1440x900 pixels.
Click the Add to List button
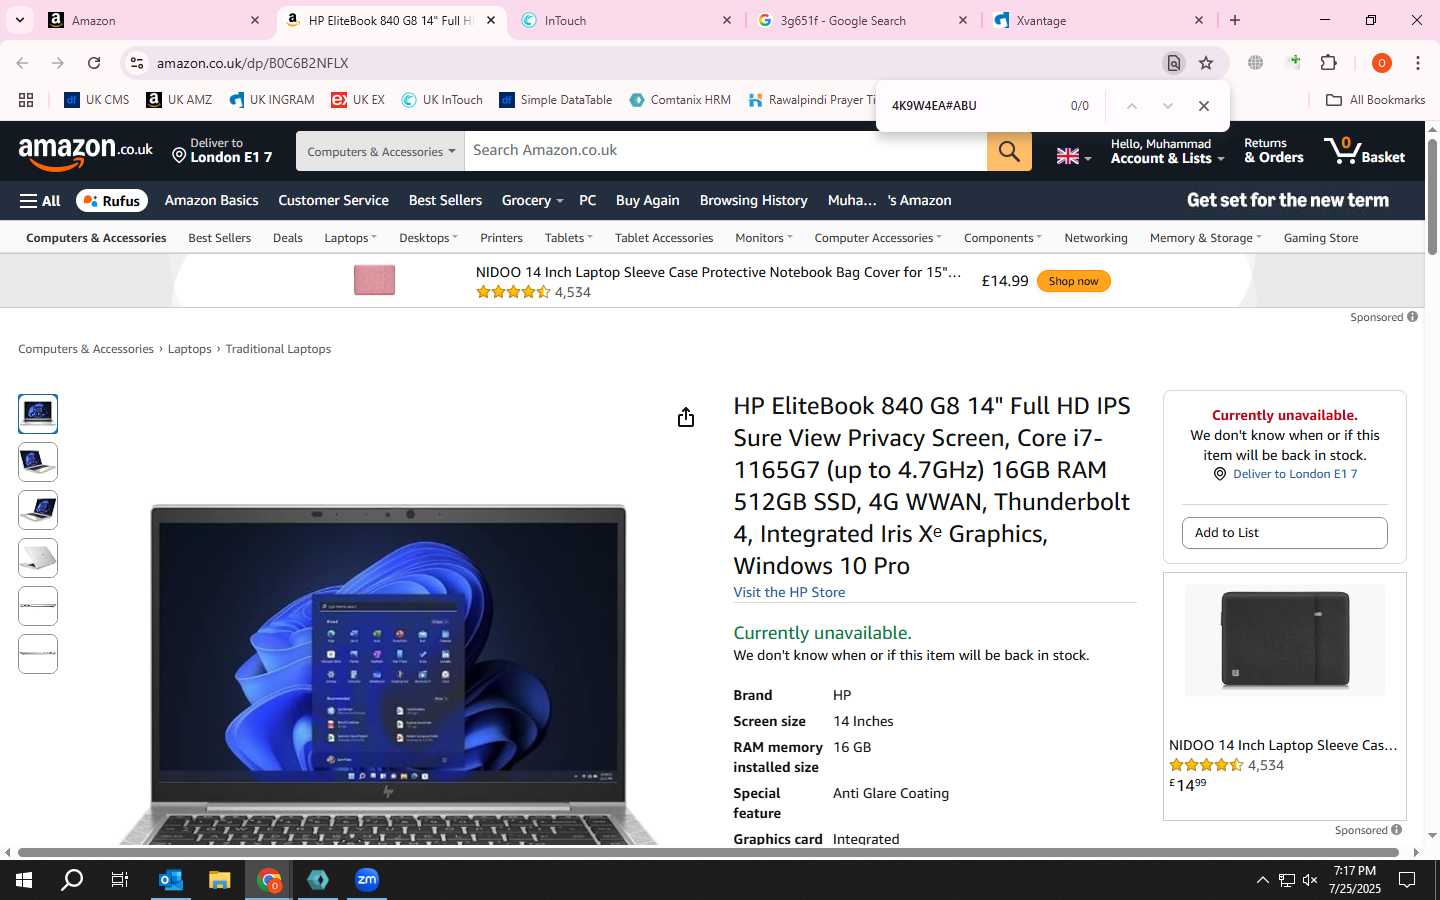[1284, 533]
